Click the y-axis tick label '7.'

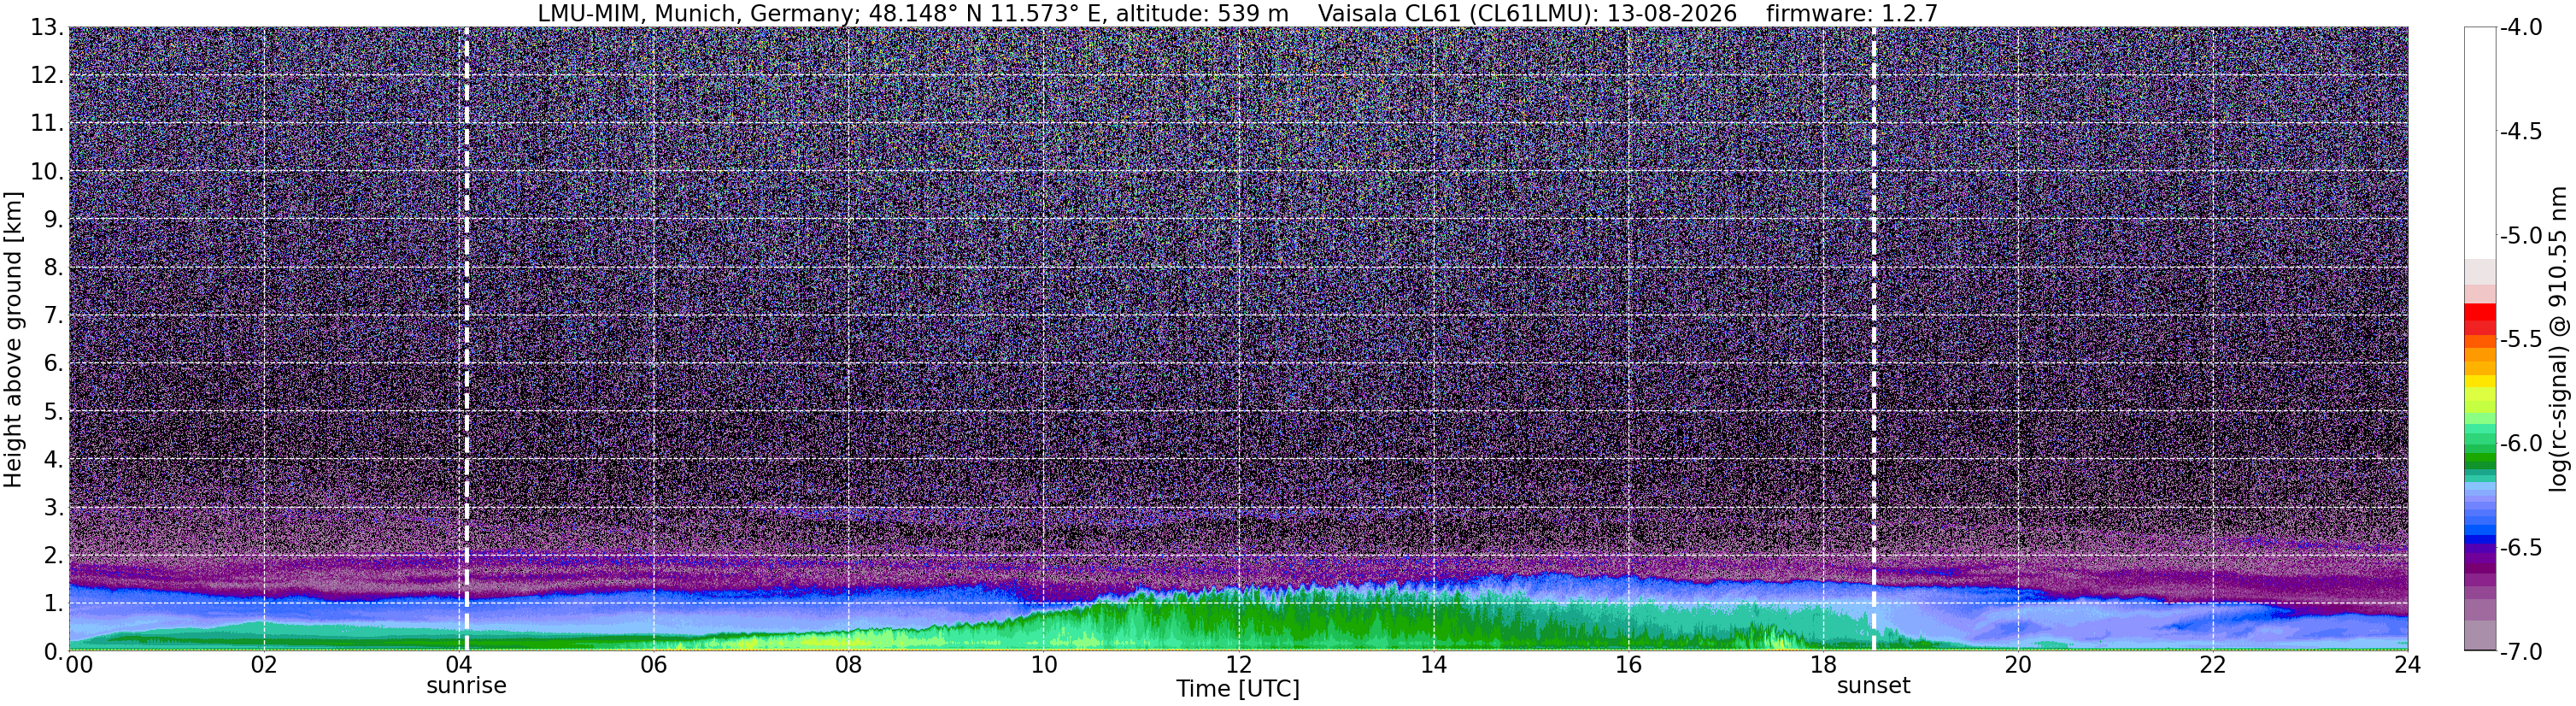tap(55, 316)
